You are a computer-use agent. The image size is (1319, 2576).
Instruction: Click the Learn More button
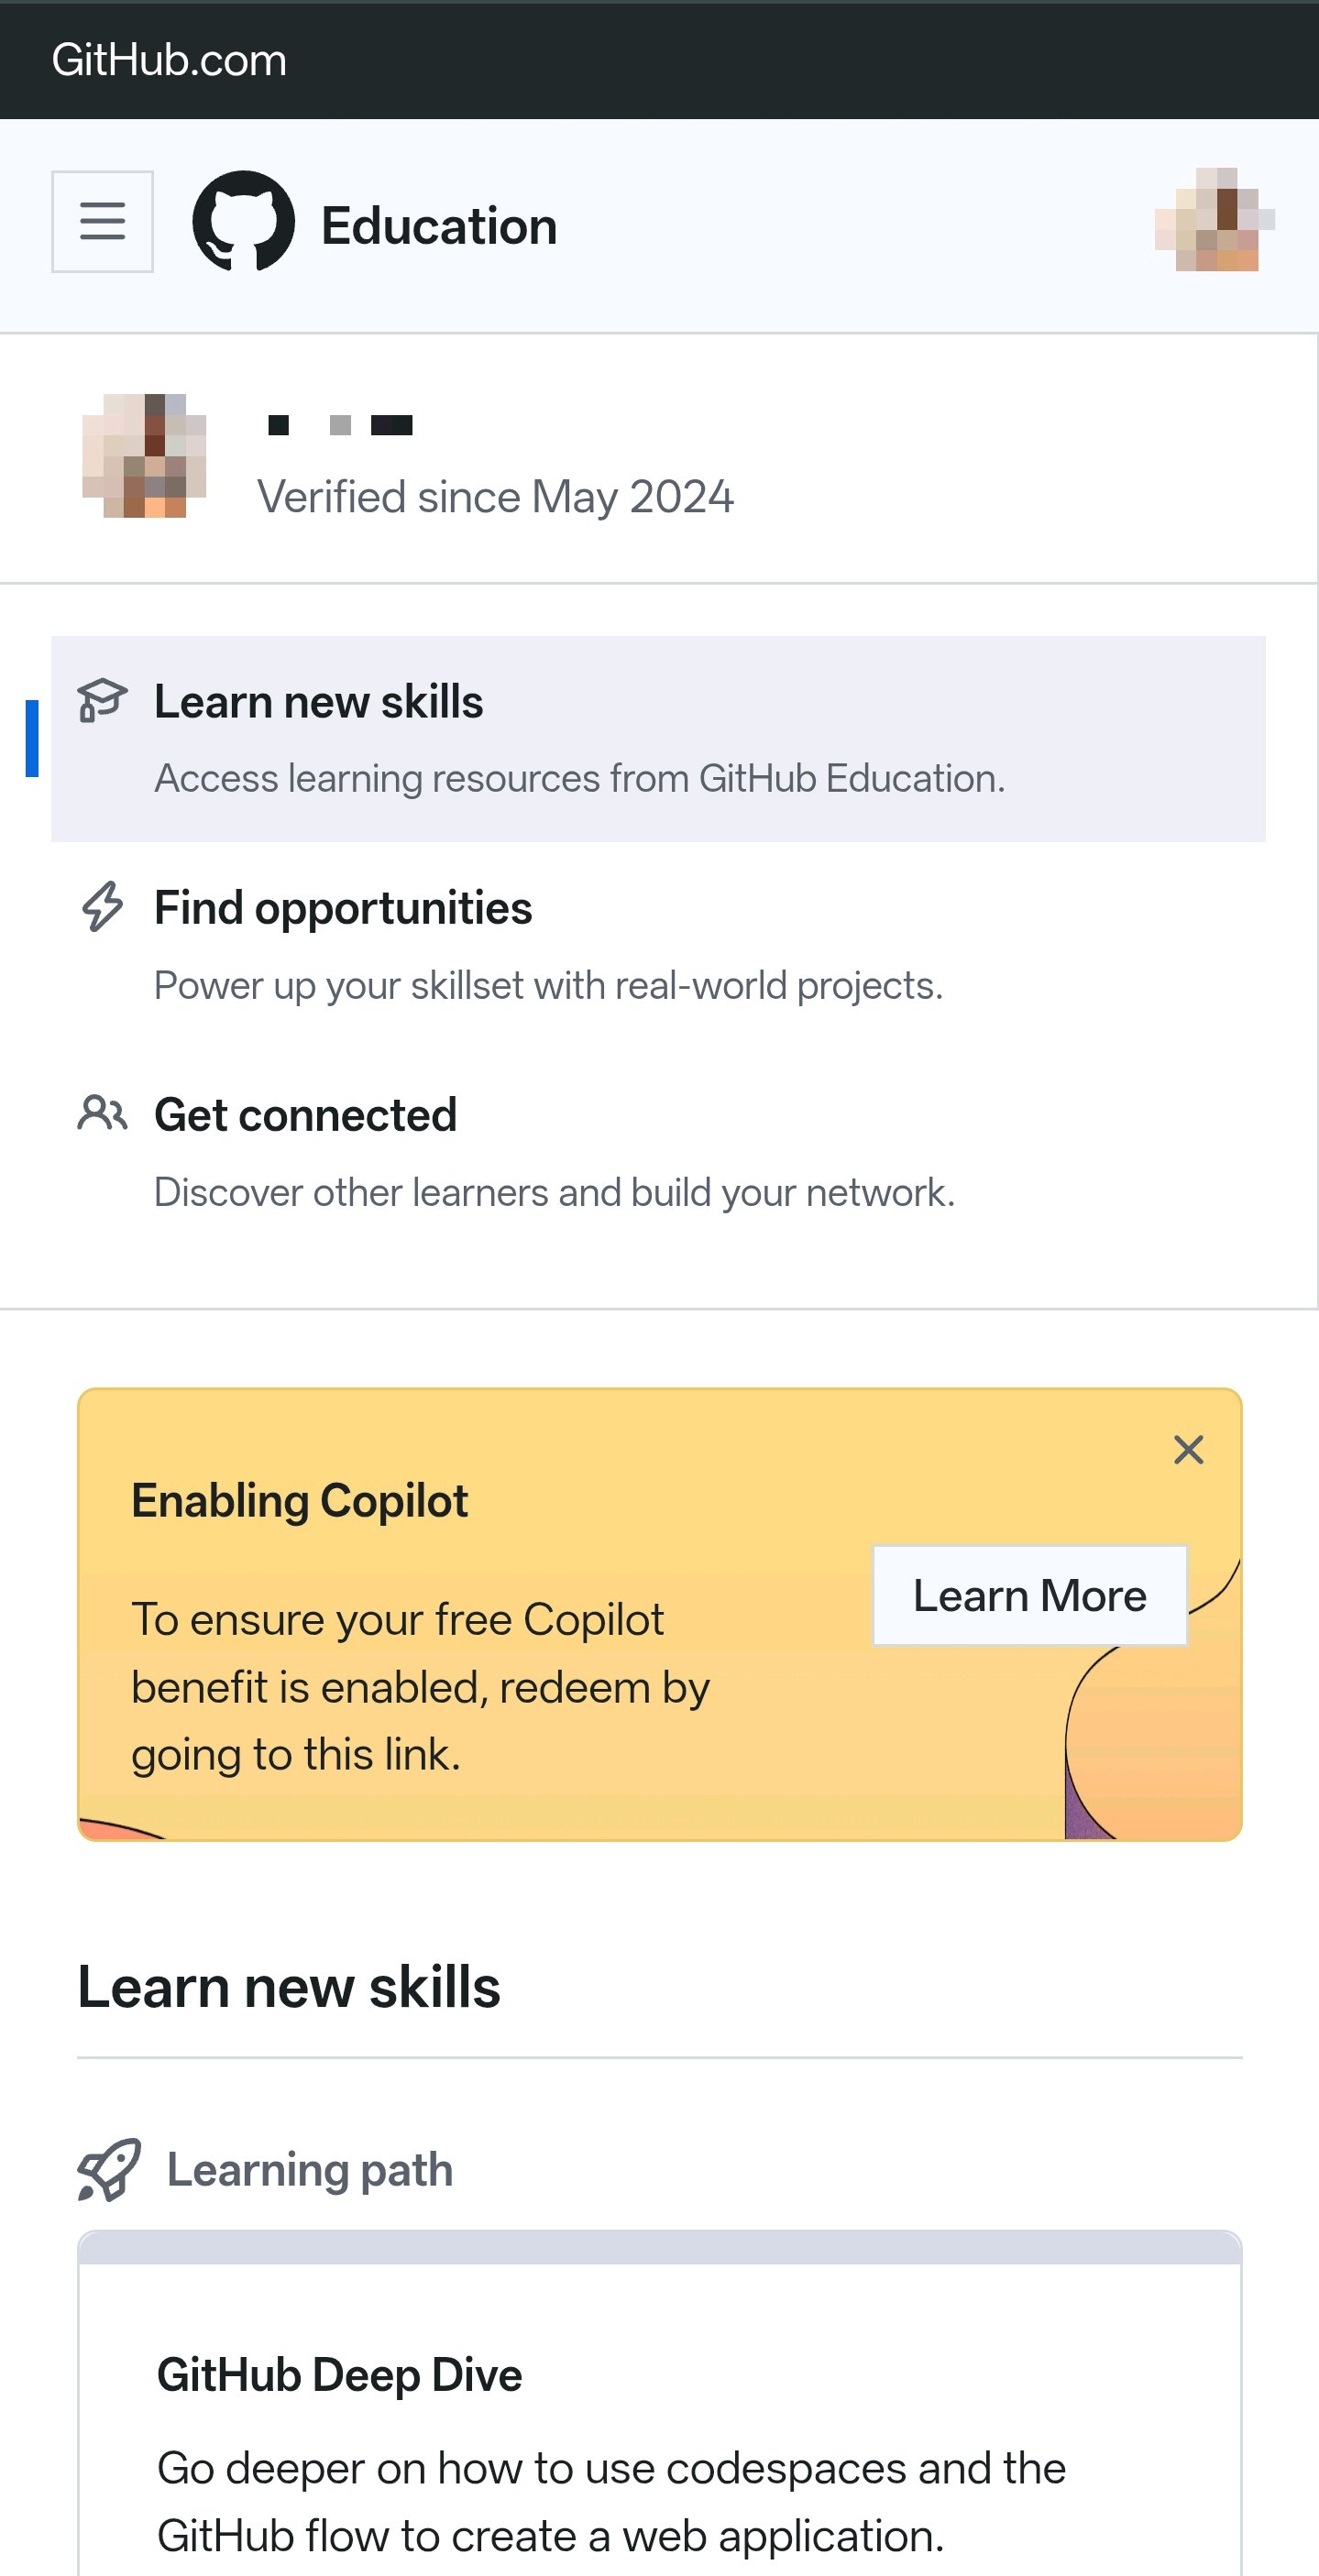tap(1030, 1595)
